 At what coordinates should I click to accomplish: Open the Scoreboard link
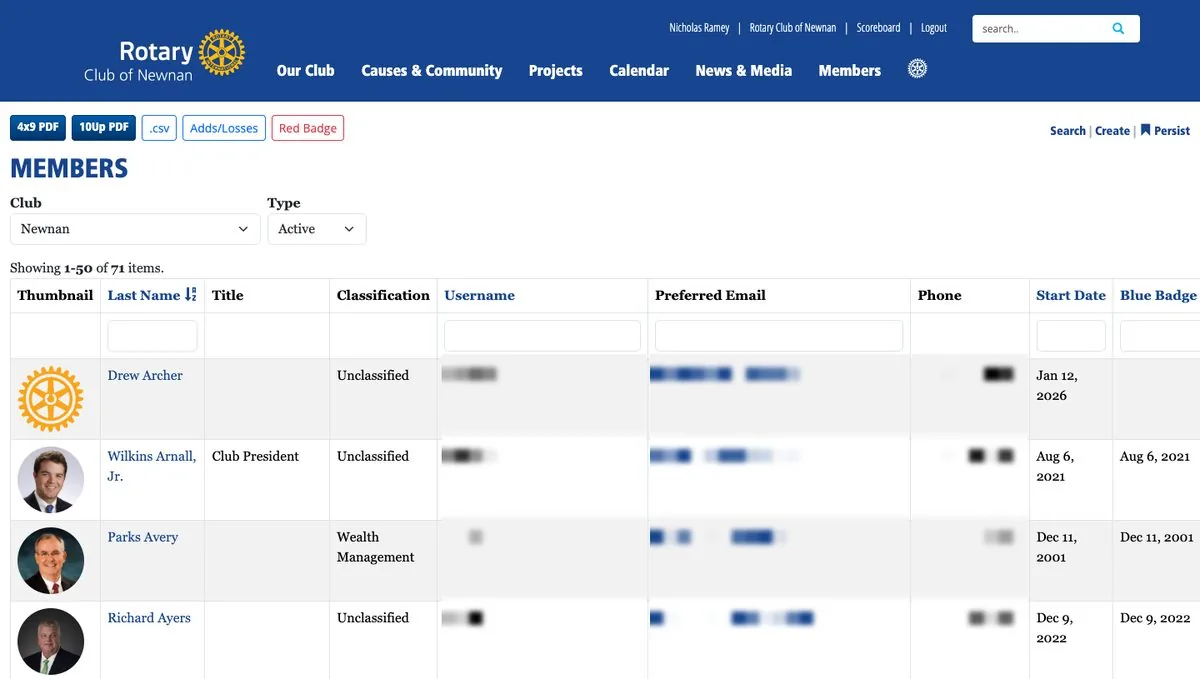(x=878, y=28)
